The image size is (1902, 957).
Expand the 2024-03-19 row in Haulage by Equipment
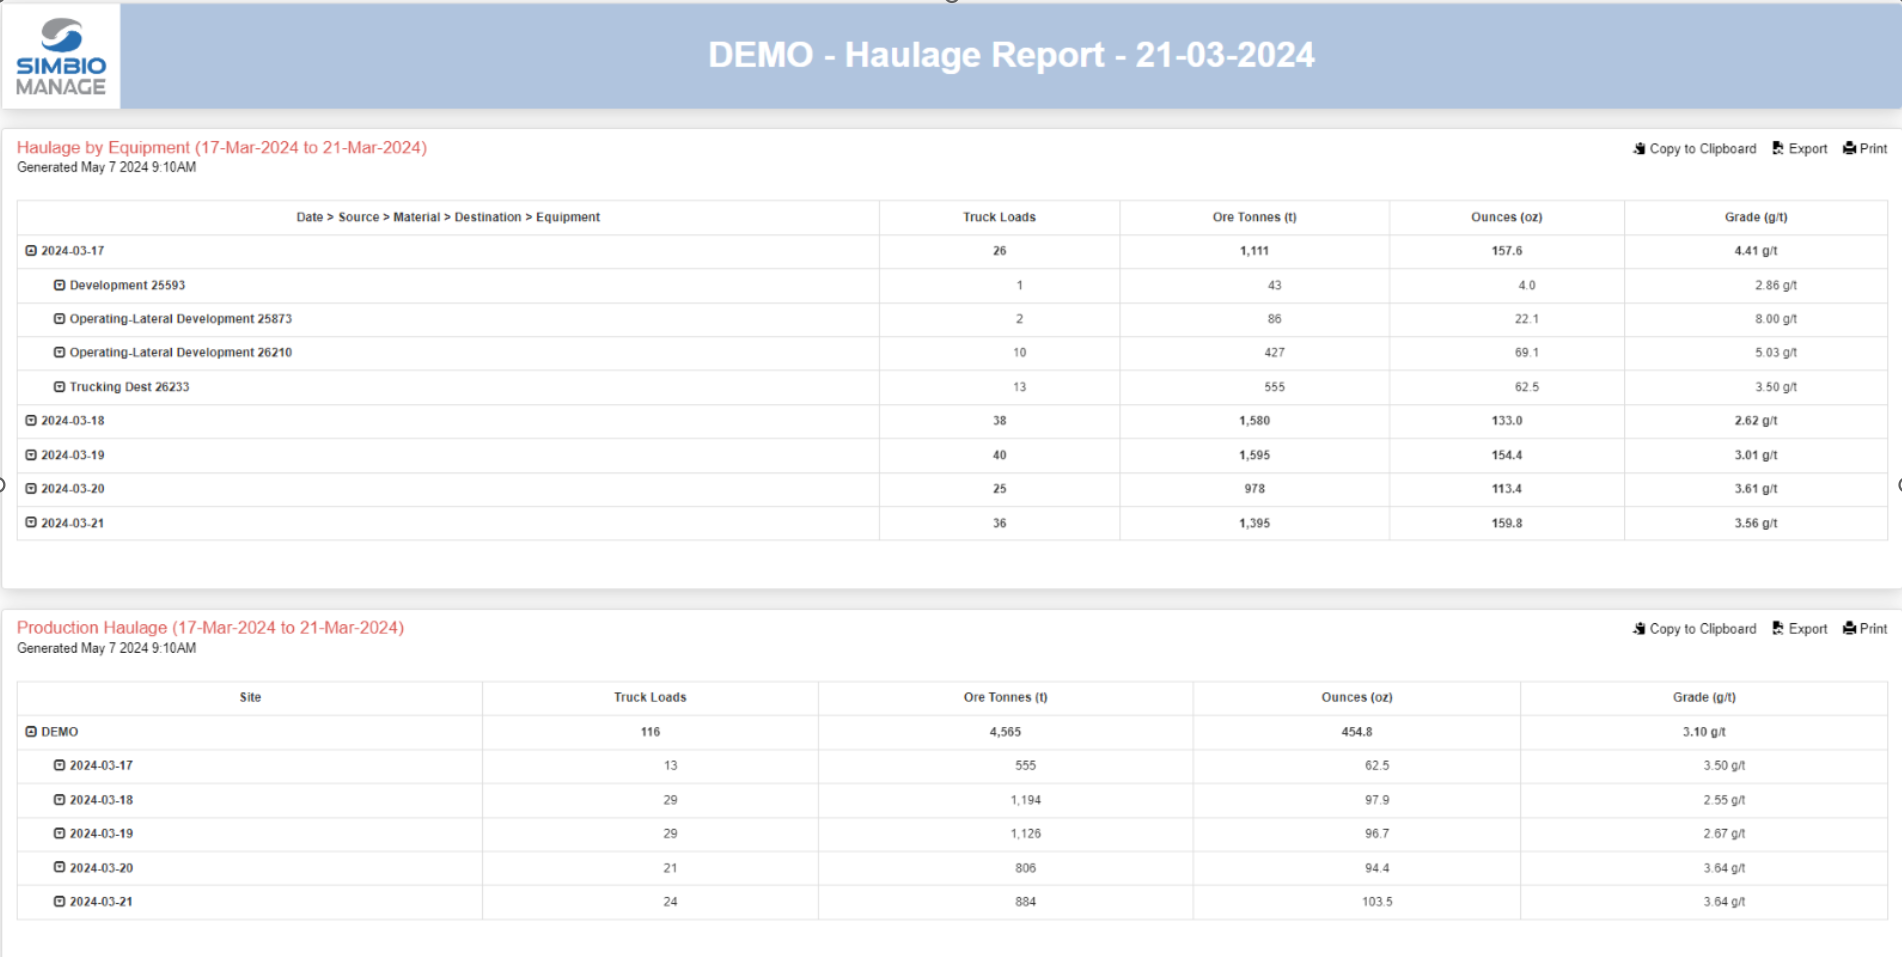(31, 455)
